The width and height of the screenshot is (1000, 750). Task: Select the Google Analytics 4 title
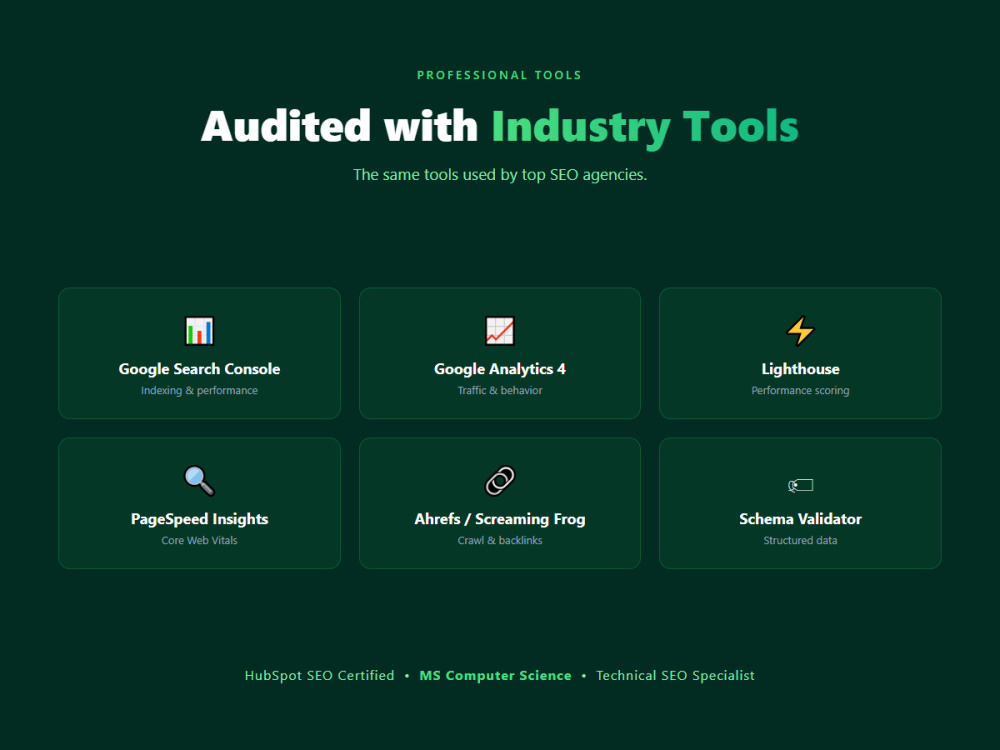pos(499,369)
